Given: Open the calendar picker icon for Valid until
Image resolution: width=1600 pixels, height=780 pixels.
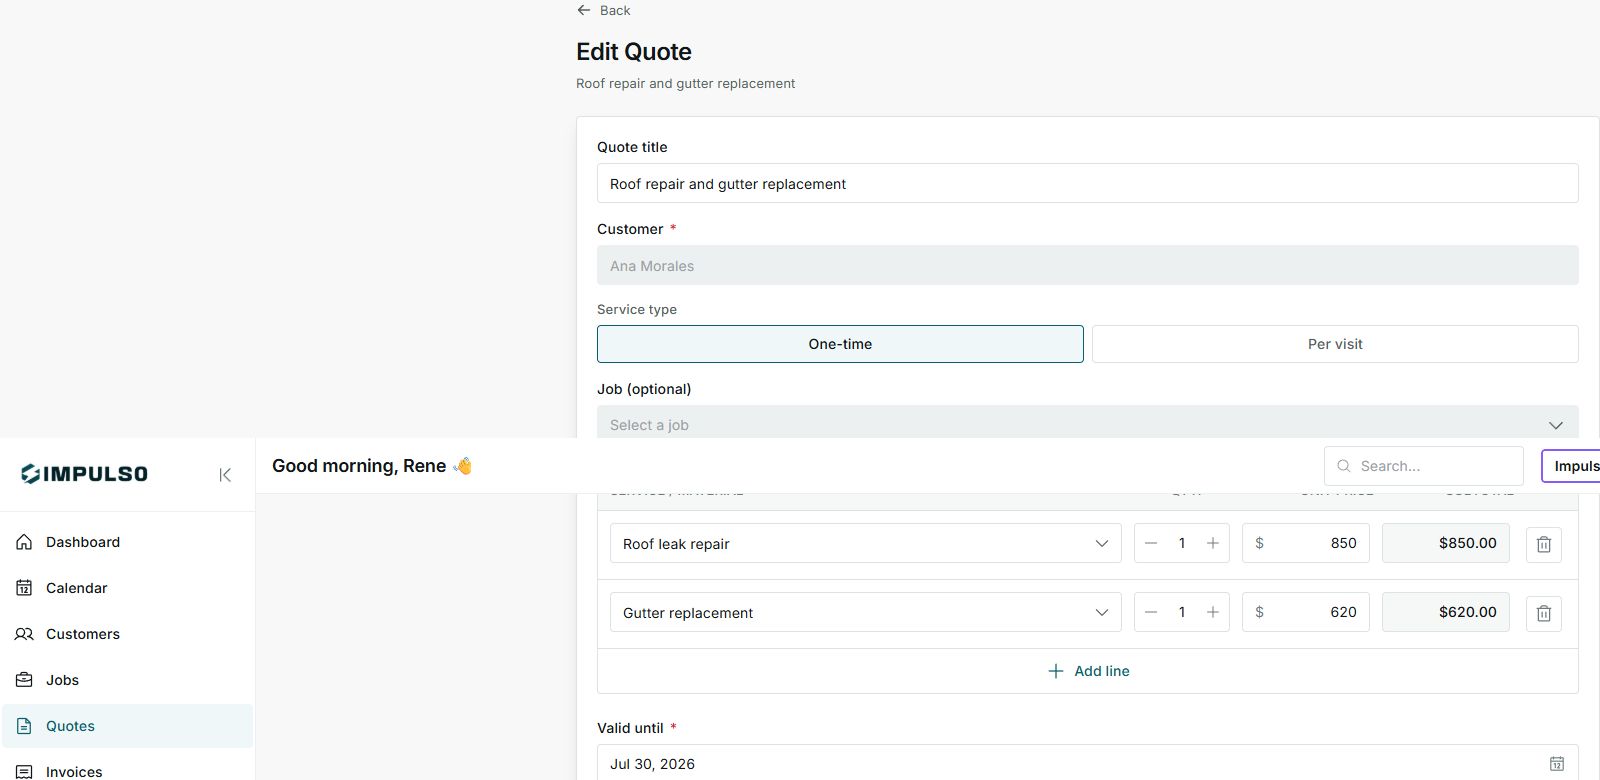Looking at the screenshot, I should (1557, 764).
